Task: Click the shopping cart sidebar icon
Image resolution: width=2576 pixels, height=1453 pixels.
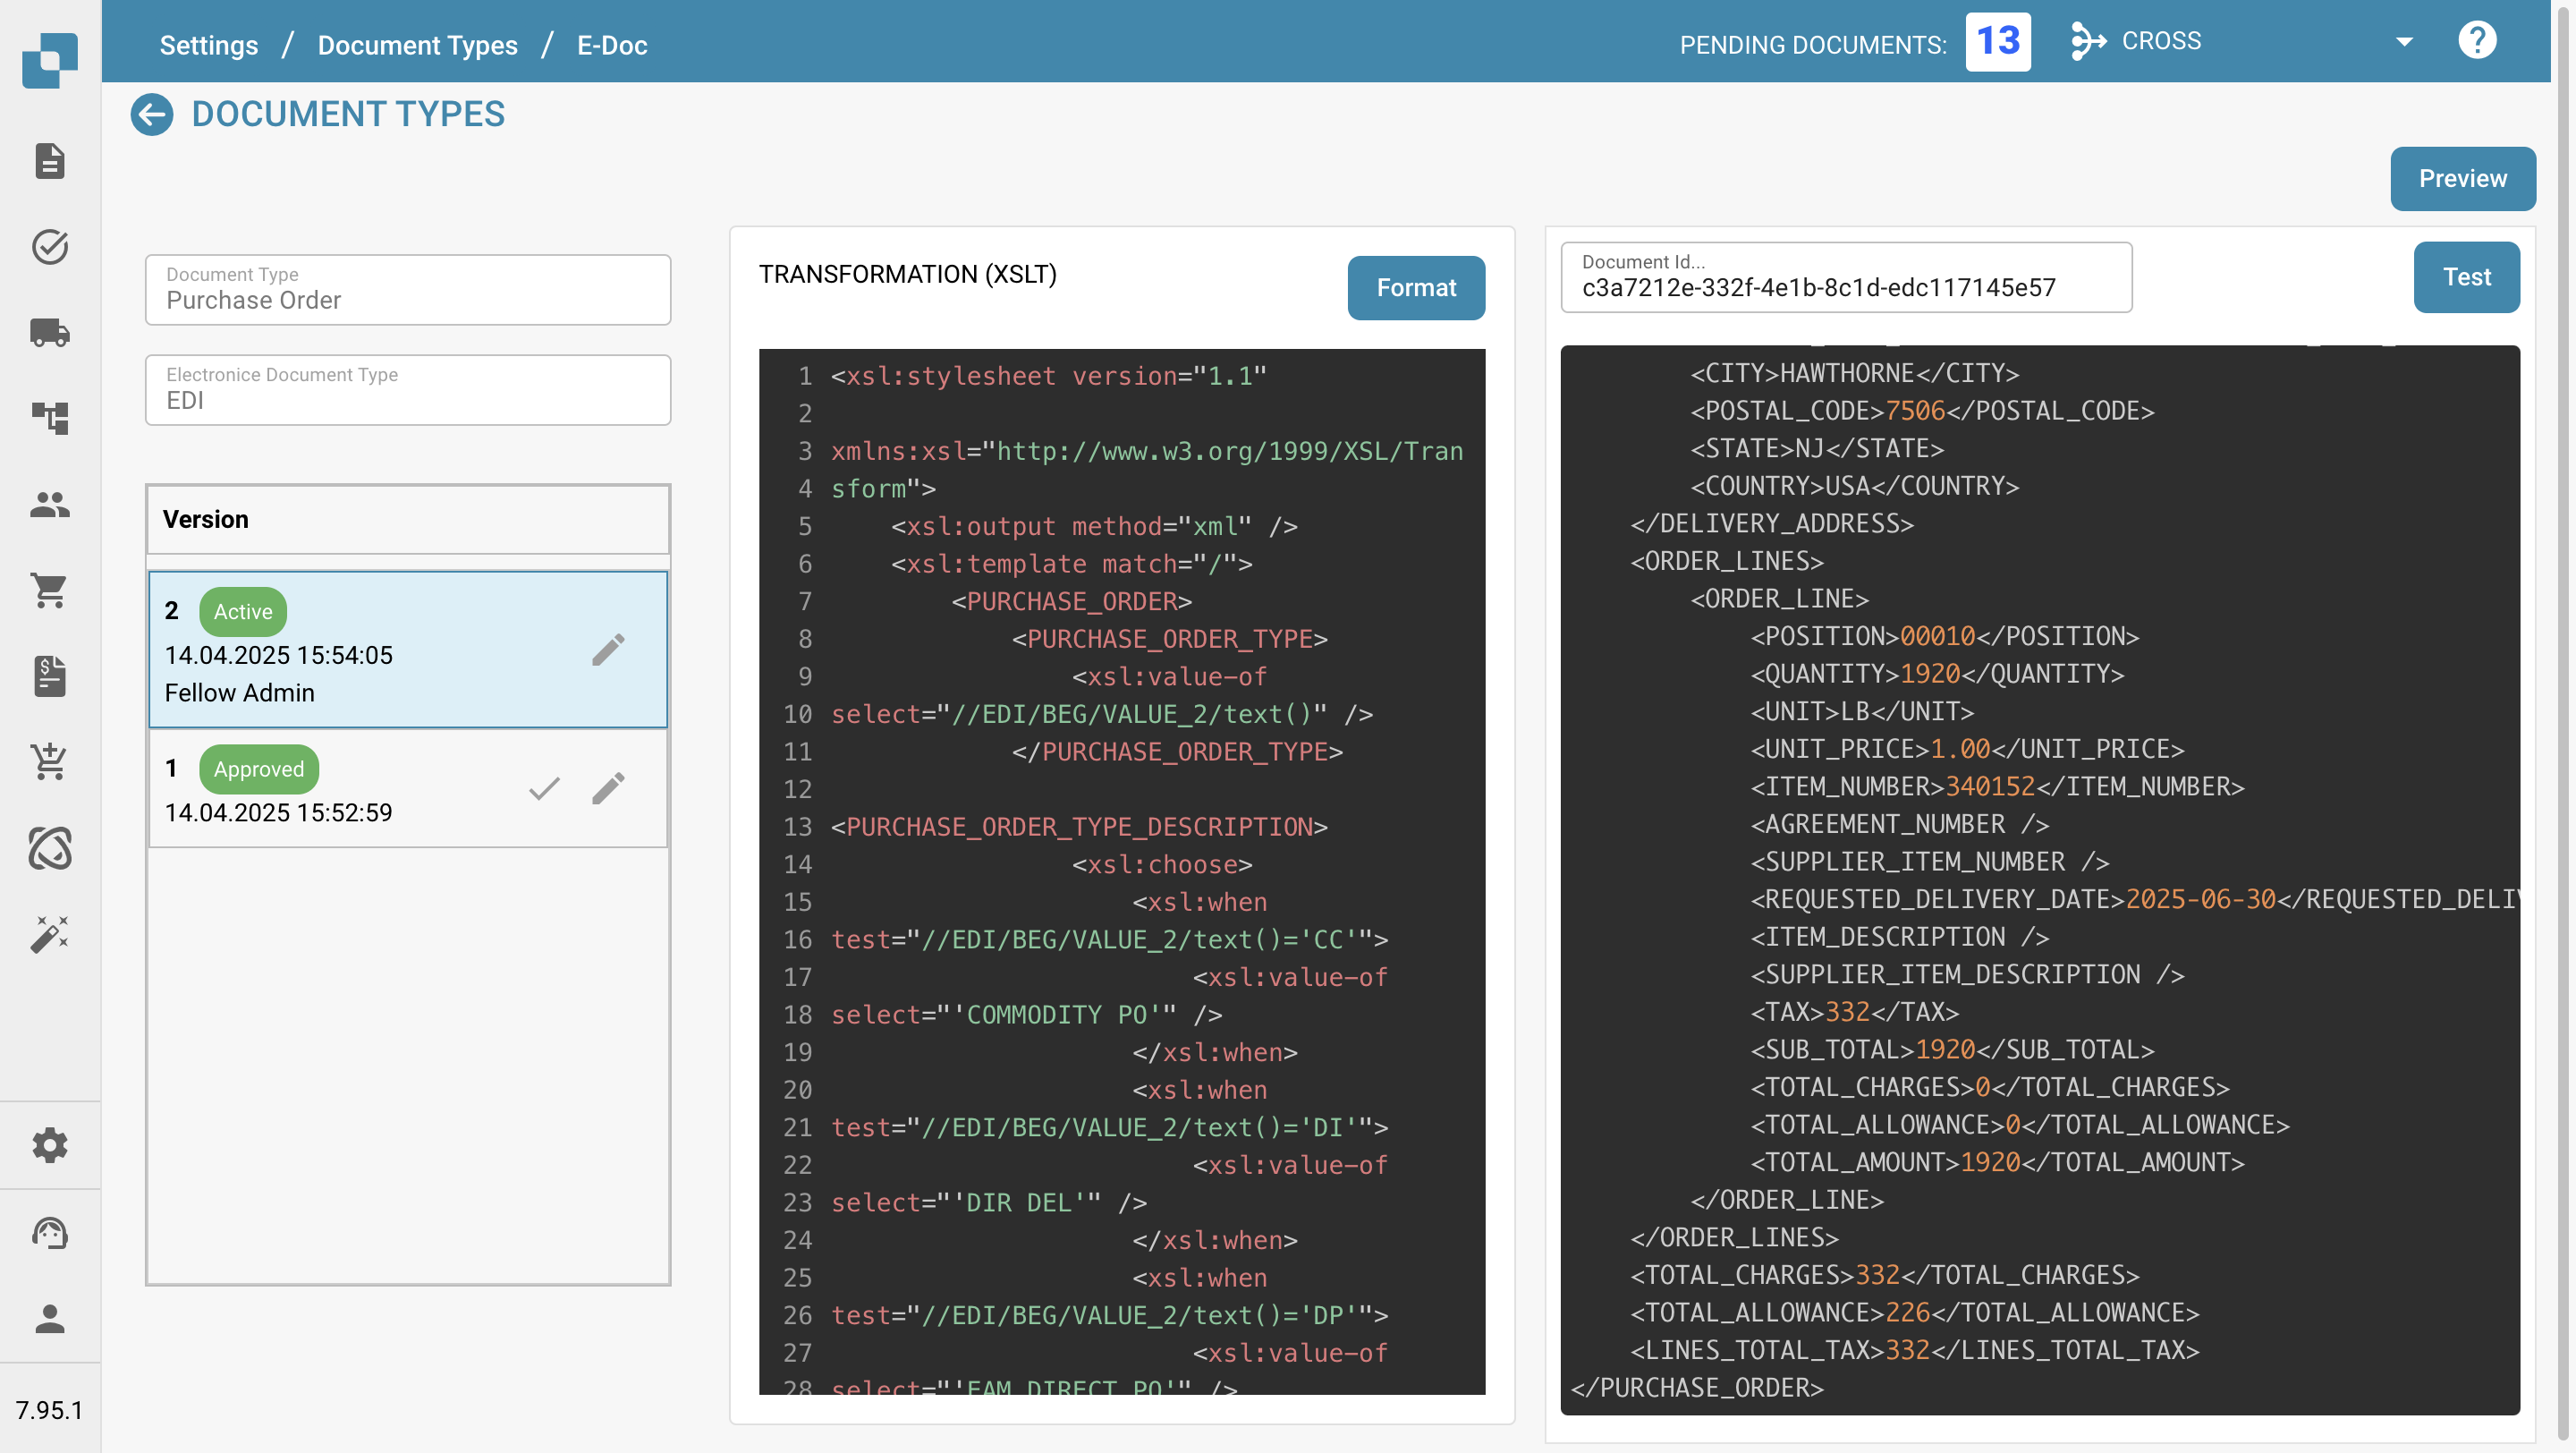Action: coord(49,590)
